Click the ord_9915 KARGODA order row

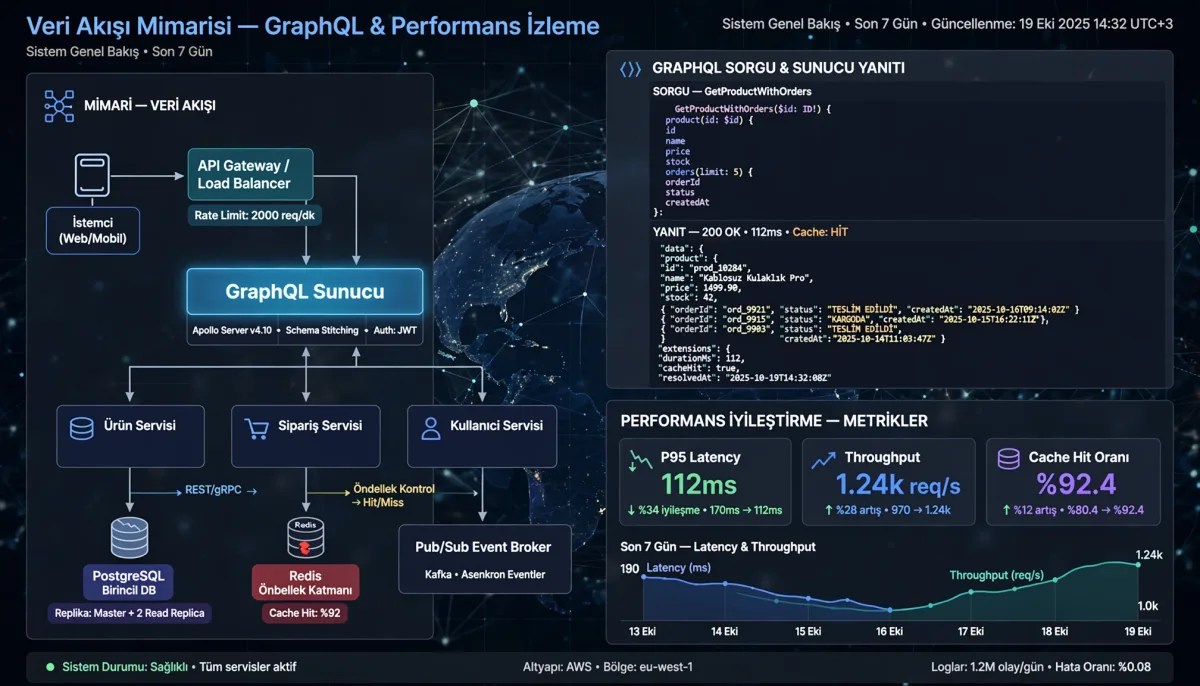tap(854, 319)
